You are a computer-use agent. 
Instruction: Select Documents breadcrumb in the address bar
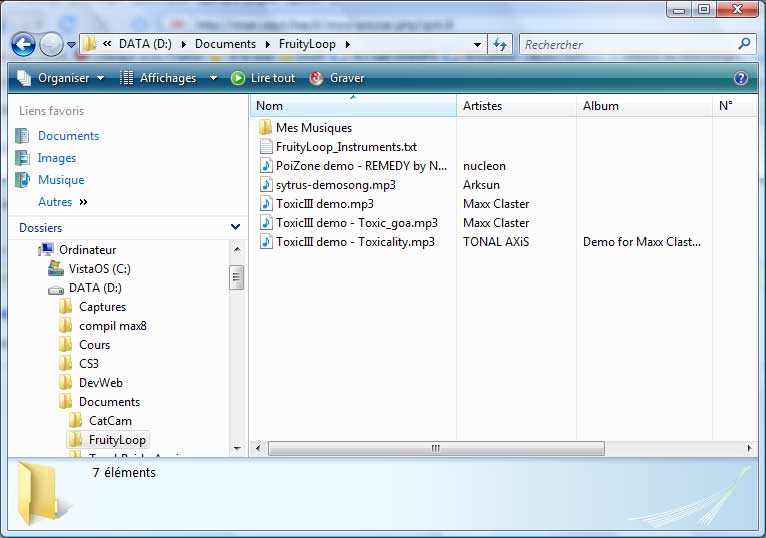point(225,44)
